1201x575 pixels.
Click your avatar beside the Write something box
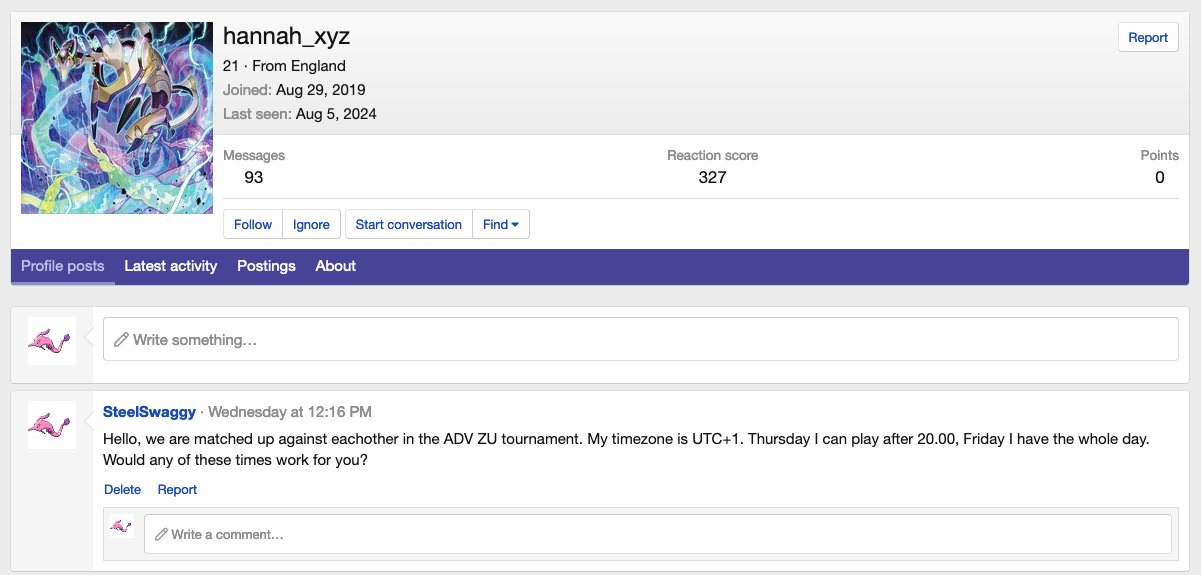point(52,341)
